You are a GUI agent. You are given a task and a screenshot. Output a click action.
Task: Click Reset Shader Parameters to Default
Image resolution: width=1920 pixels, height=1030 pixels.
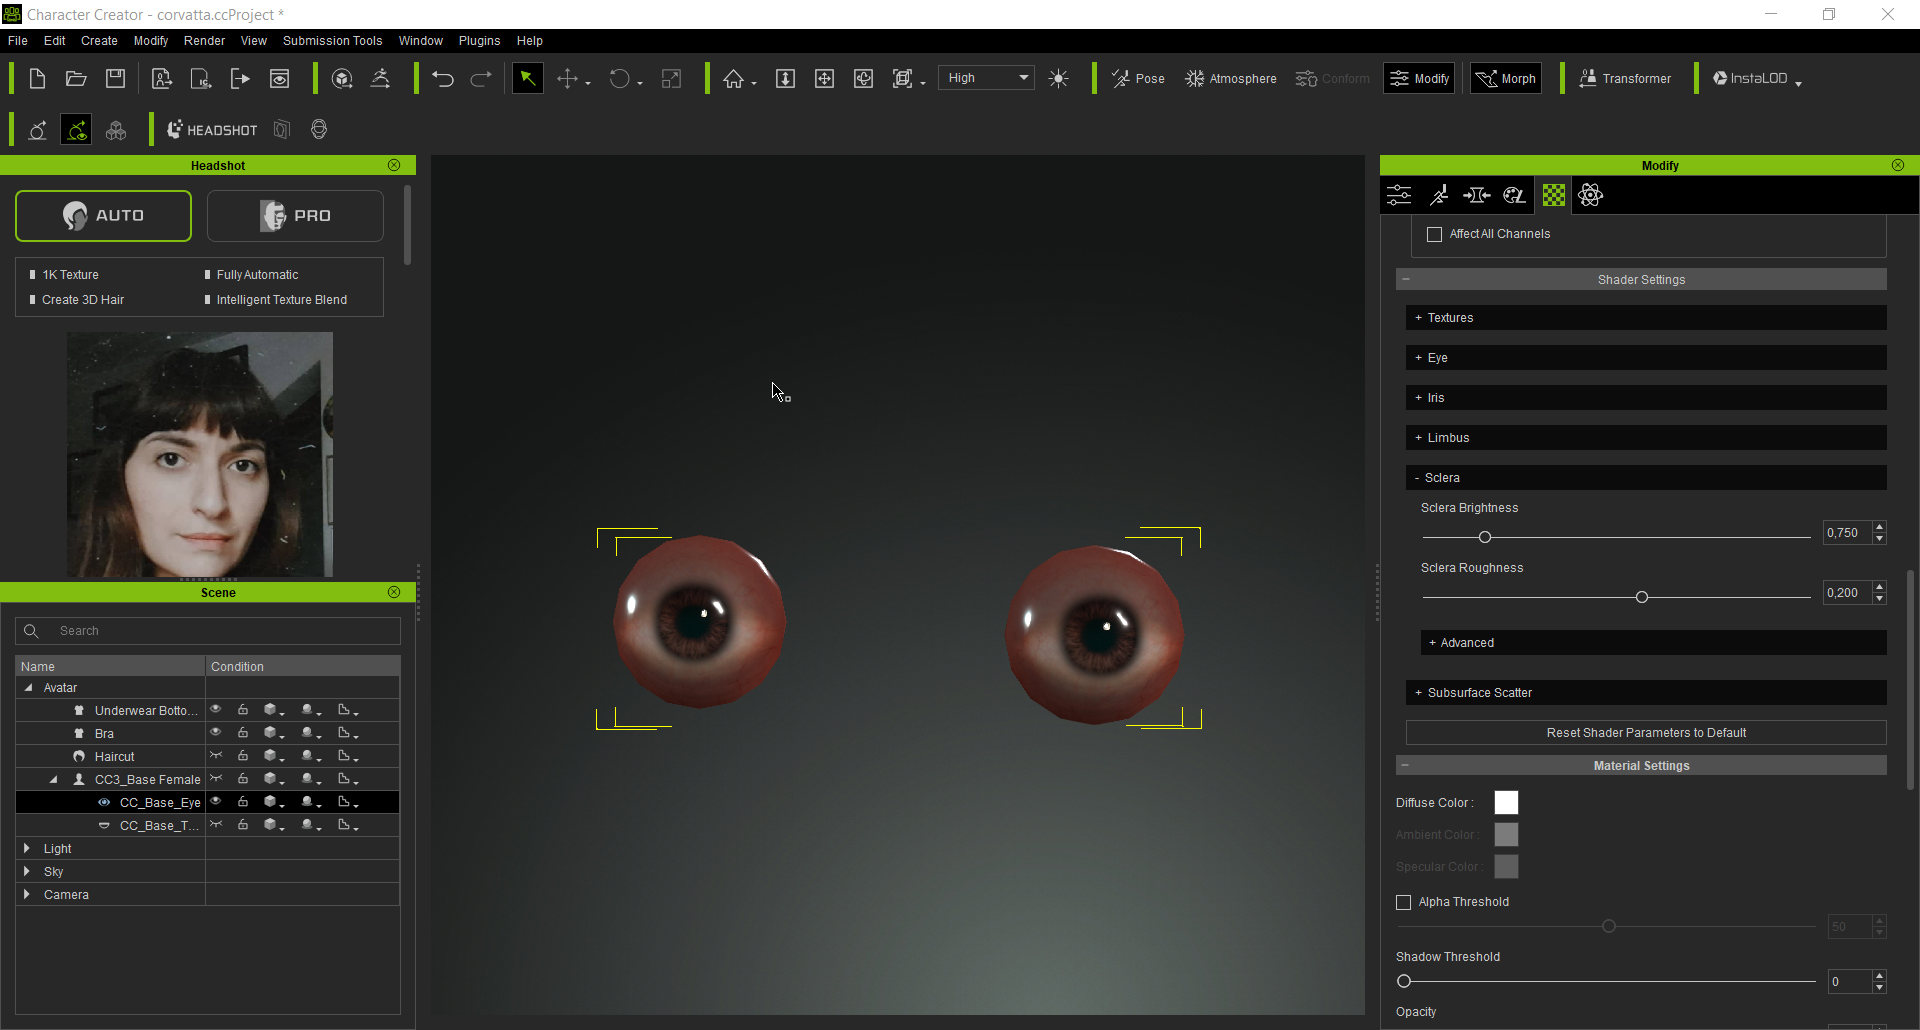pyautogui.click(x=1646, y=733)
